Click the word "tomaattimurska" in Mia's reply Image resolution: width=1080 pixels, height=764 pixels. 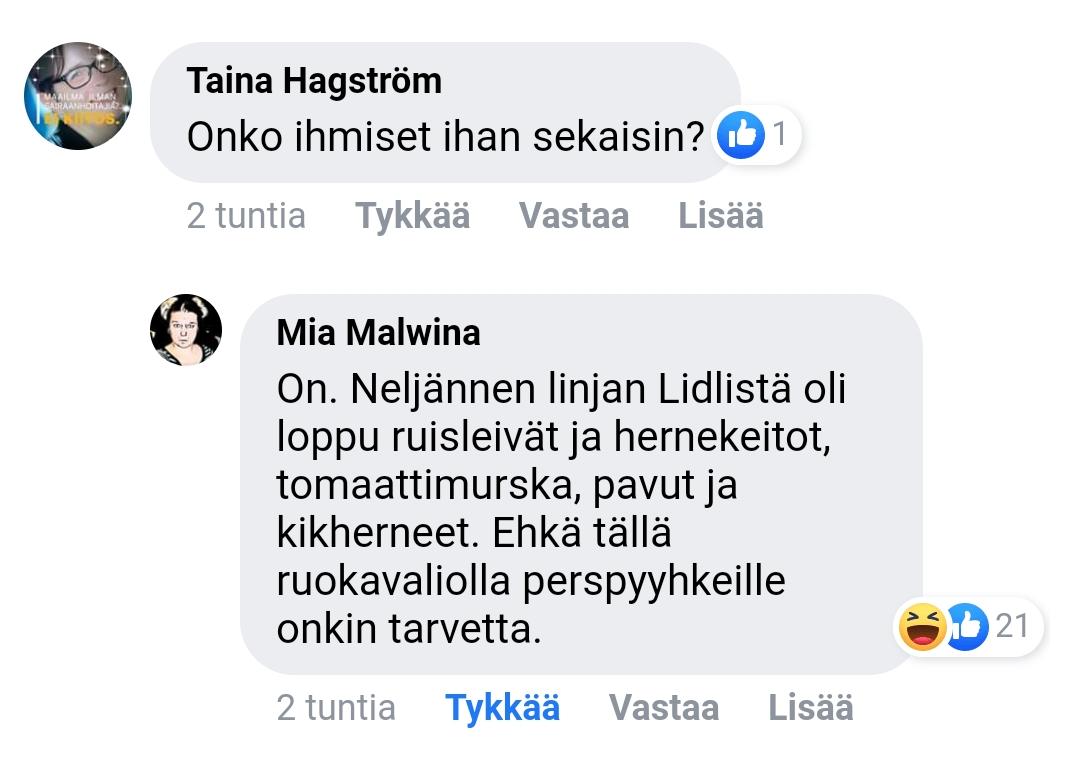point(428,486)
